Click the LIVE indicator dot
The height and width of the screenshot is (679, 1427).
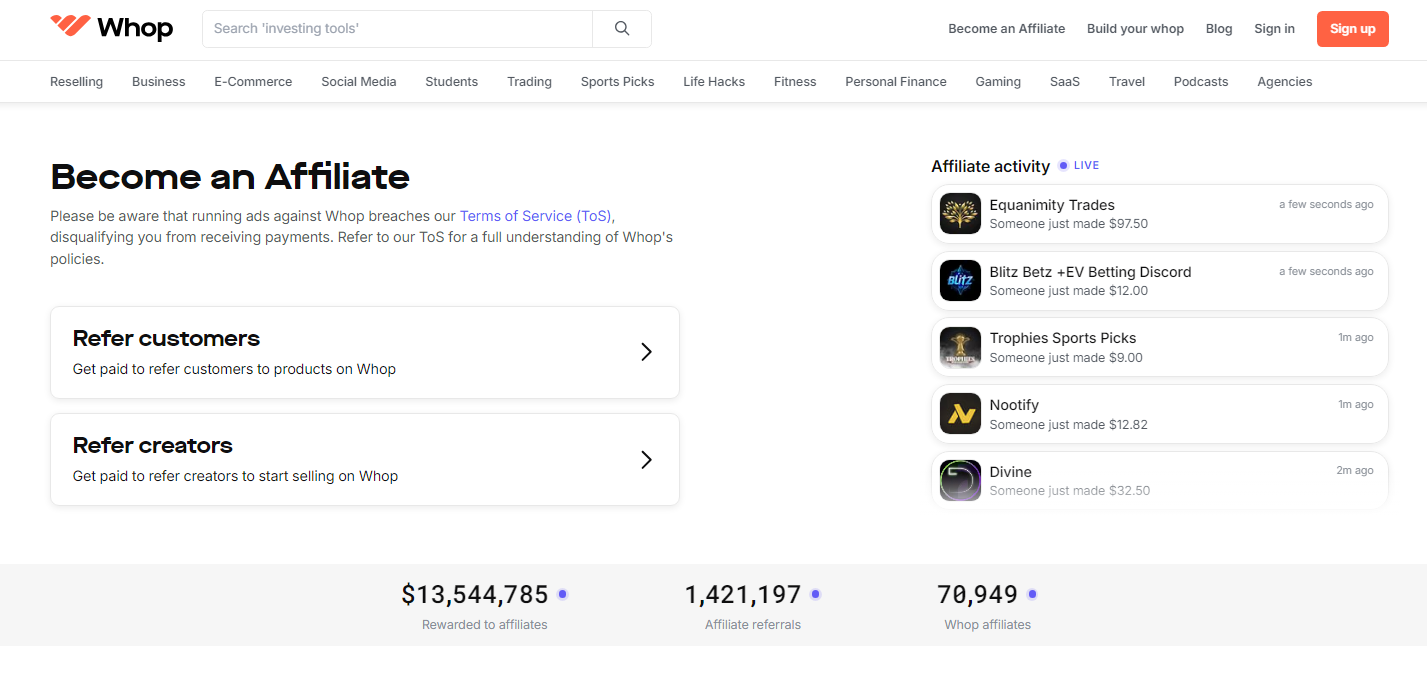pos(1063,165)
